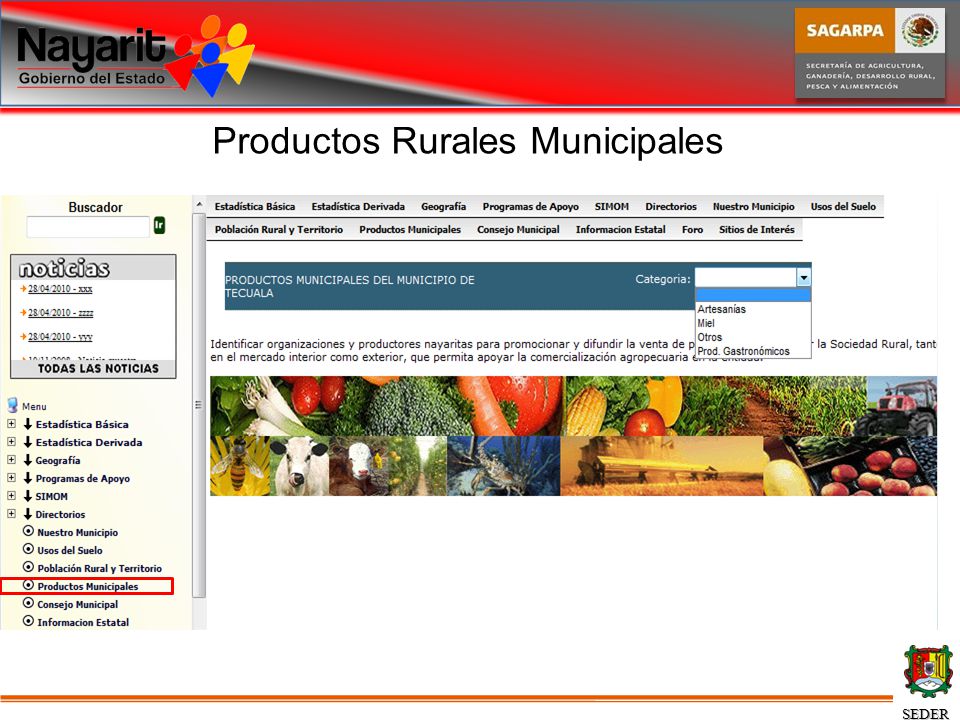
Task: Expand the Directorios tree node
Action: point(11,514)
